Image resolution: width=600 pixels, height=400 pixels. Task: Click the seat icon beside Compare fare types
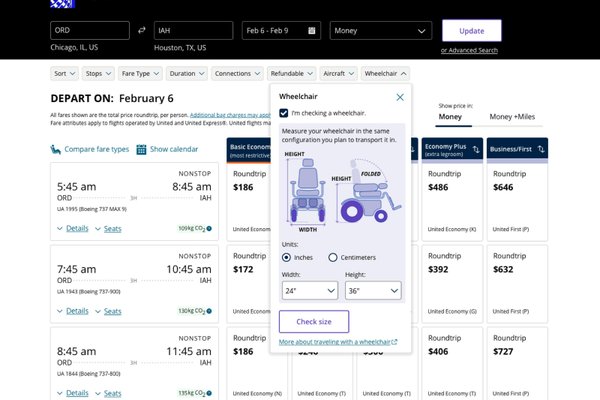pyautogui.click(x=55, y=149)
